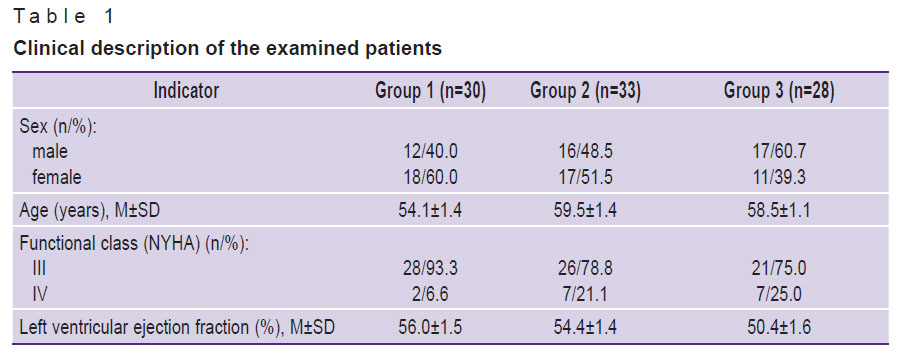Select the 'male' row label
The height and width of the screenshot is (360, 902).
coord(49,152)
